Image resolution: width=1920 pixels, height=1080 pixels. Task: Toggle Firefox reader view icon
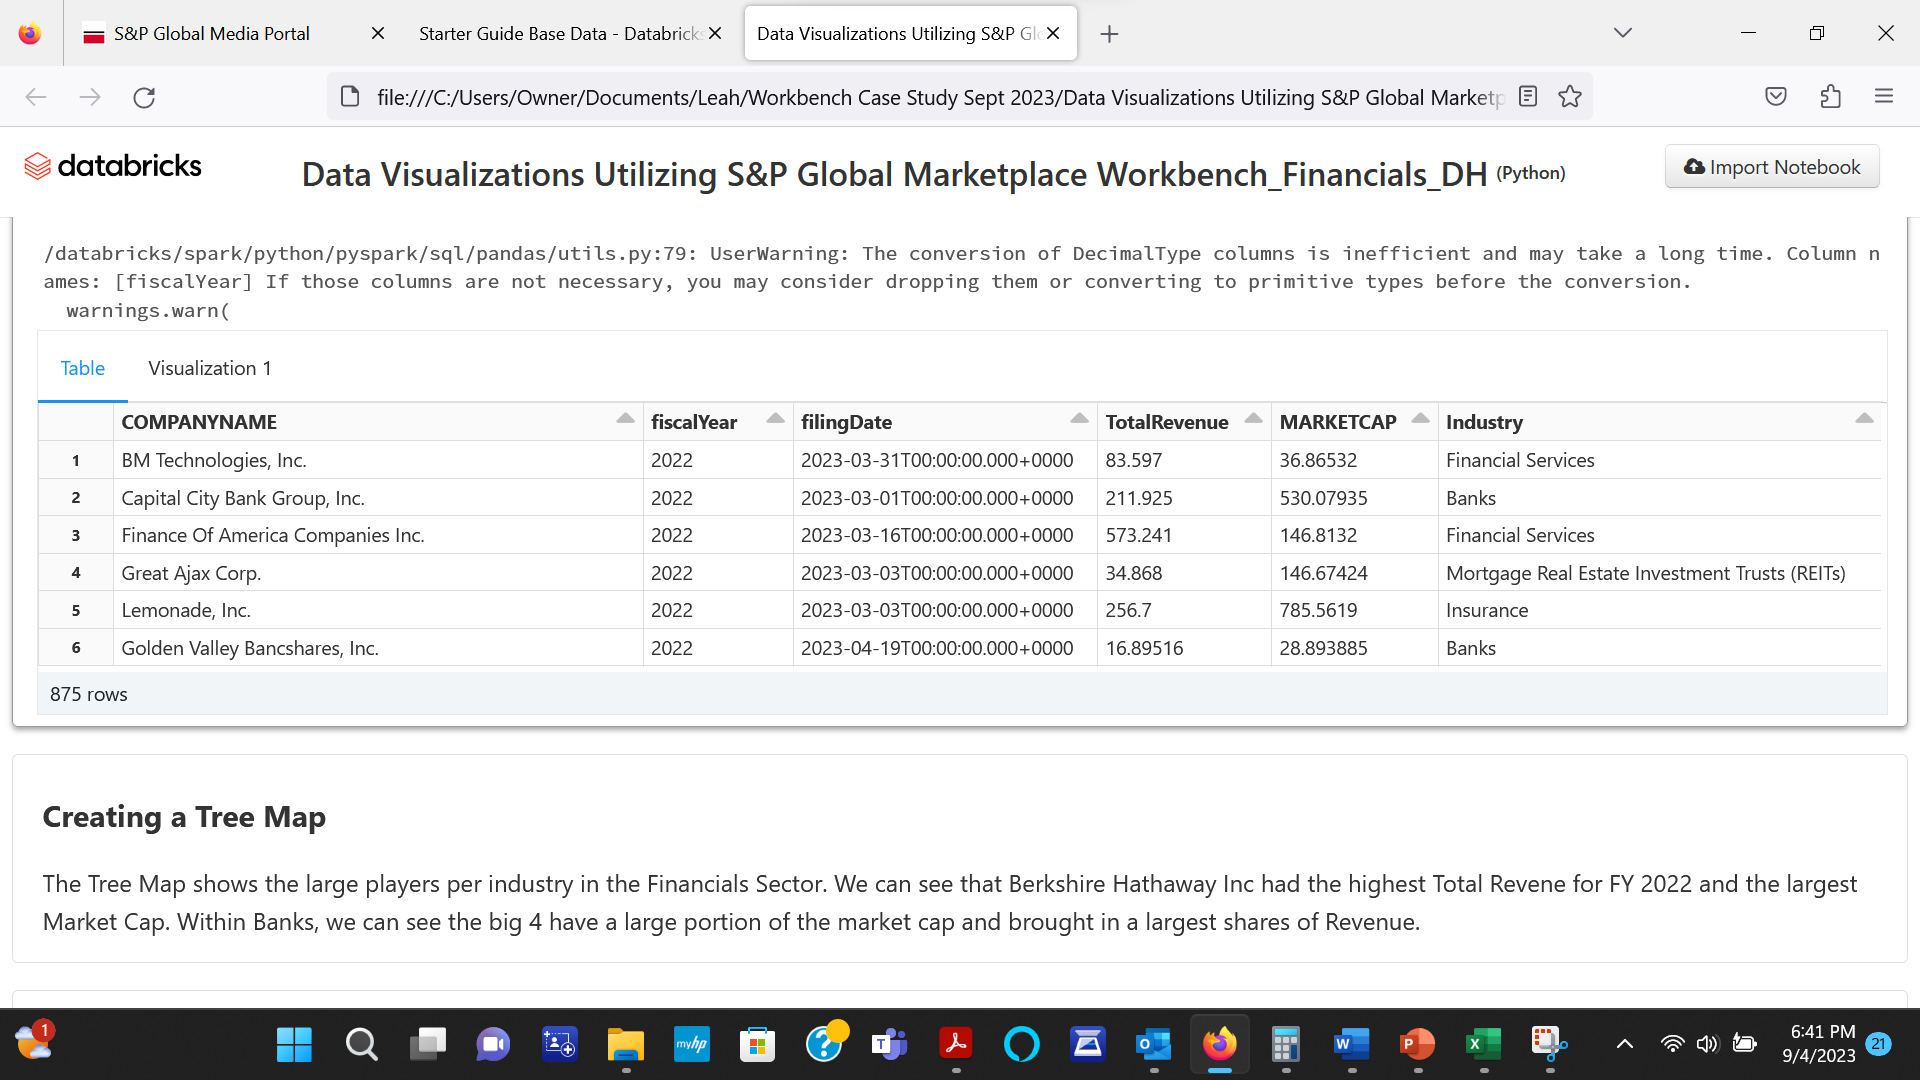point(1528,97)
